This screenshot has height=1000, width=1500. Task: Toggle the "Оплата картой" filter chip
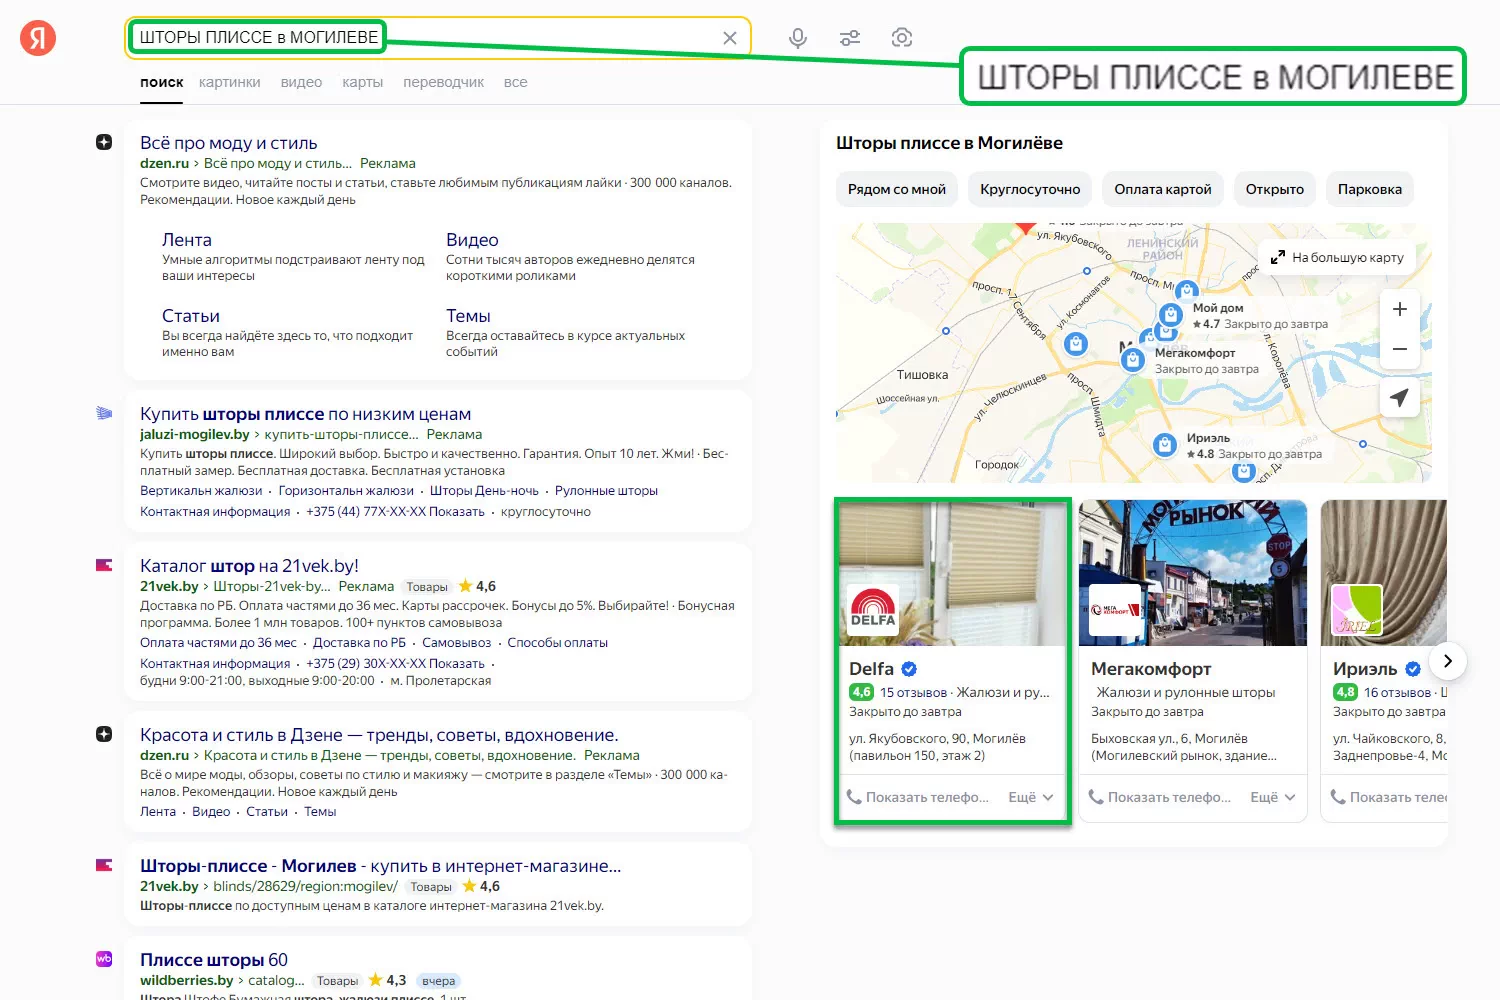(x=1162, y=189)
